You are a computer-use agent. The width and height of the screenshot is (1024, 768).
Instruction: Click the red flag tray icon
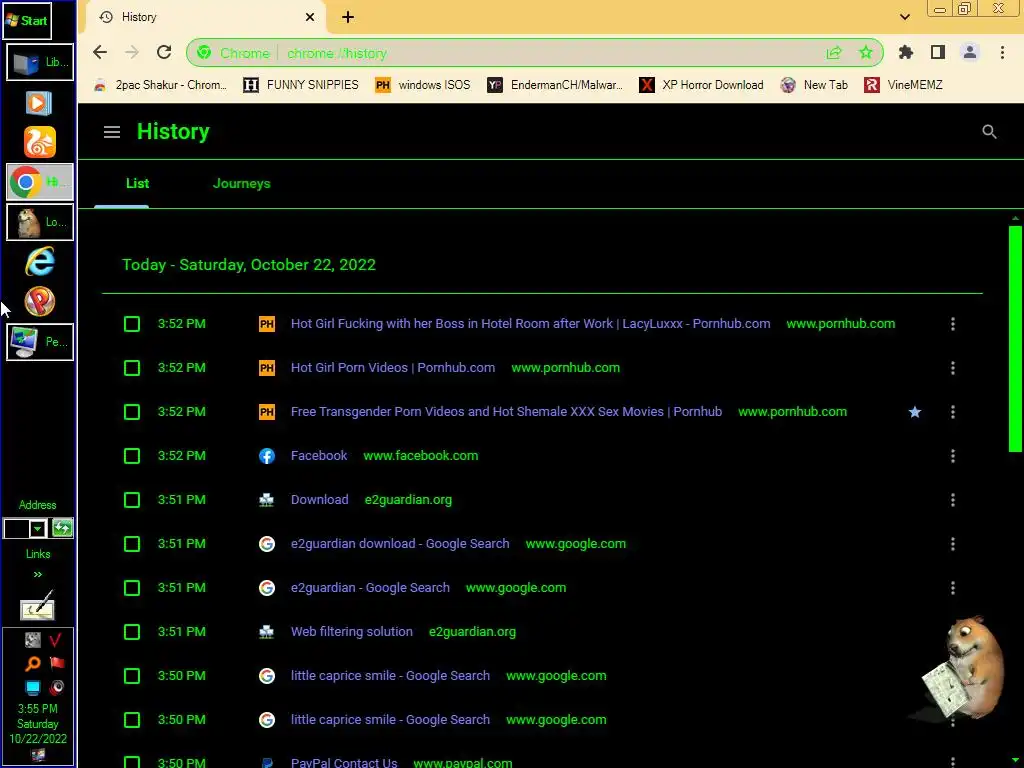click(57, 664)
